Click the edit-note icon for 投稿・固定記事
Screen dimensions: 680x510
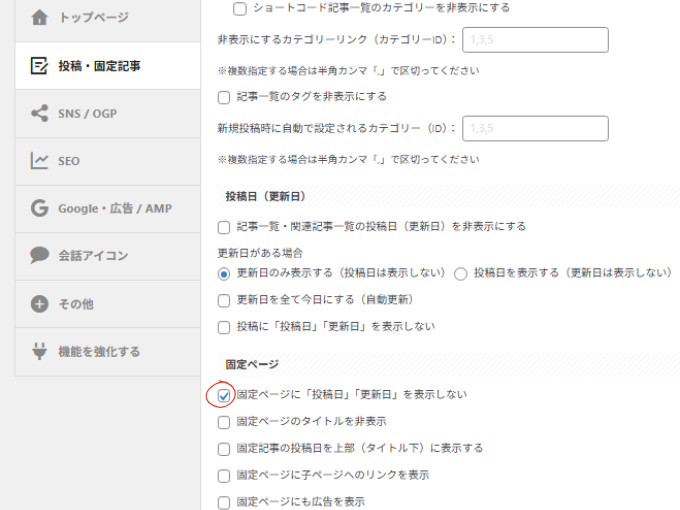pyautogui.click(x=39, y=66)
